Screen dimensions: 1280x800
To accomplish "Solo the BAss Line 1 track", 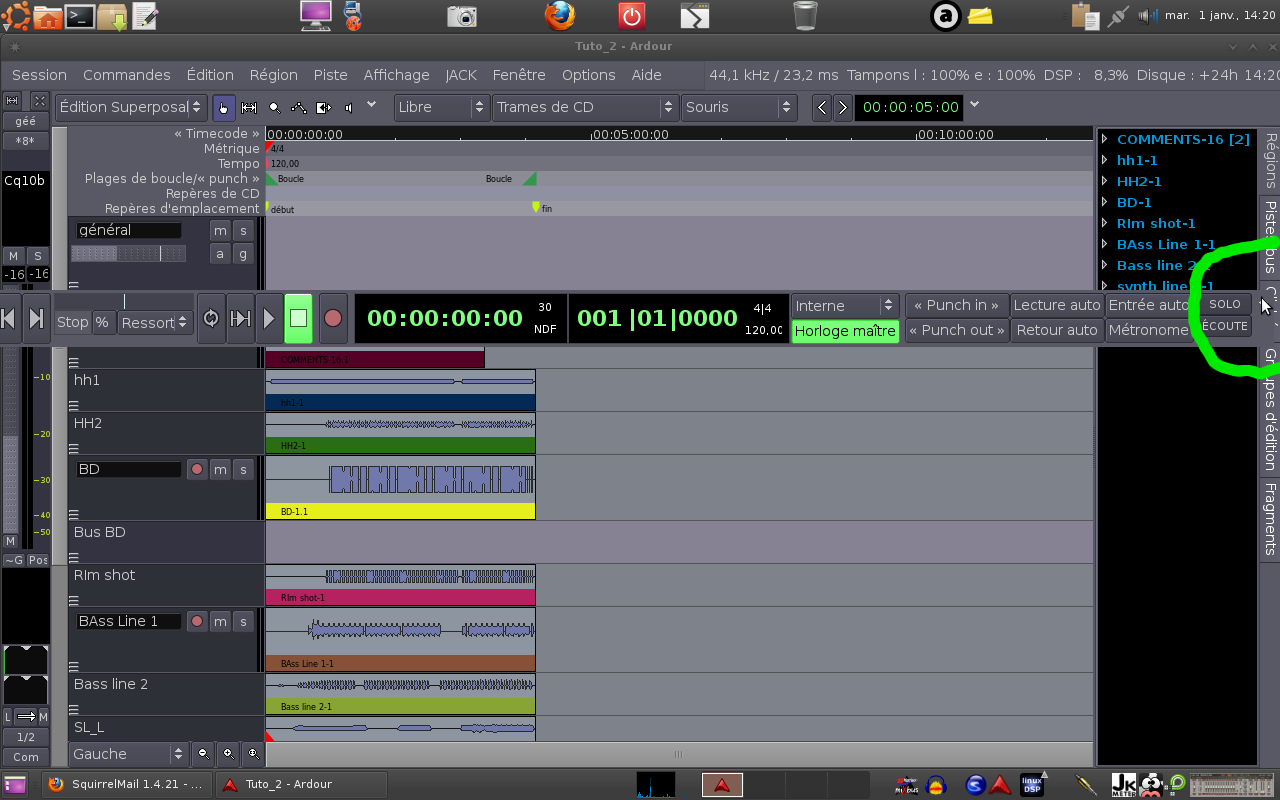I will [243, 621].
